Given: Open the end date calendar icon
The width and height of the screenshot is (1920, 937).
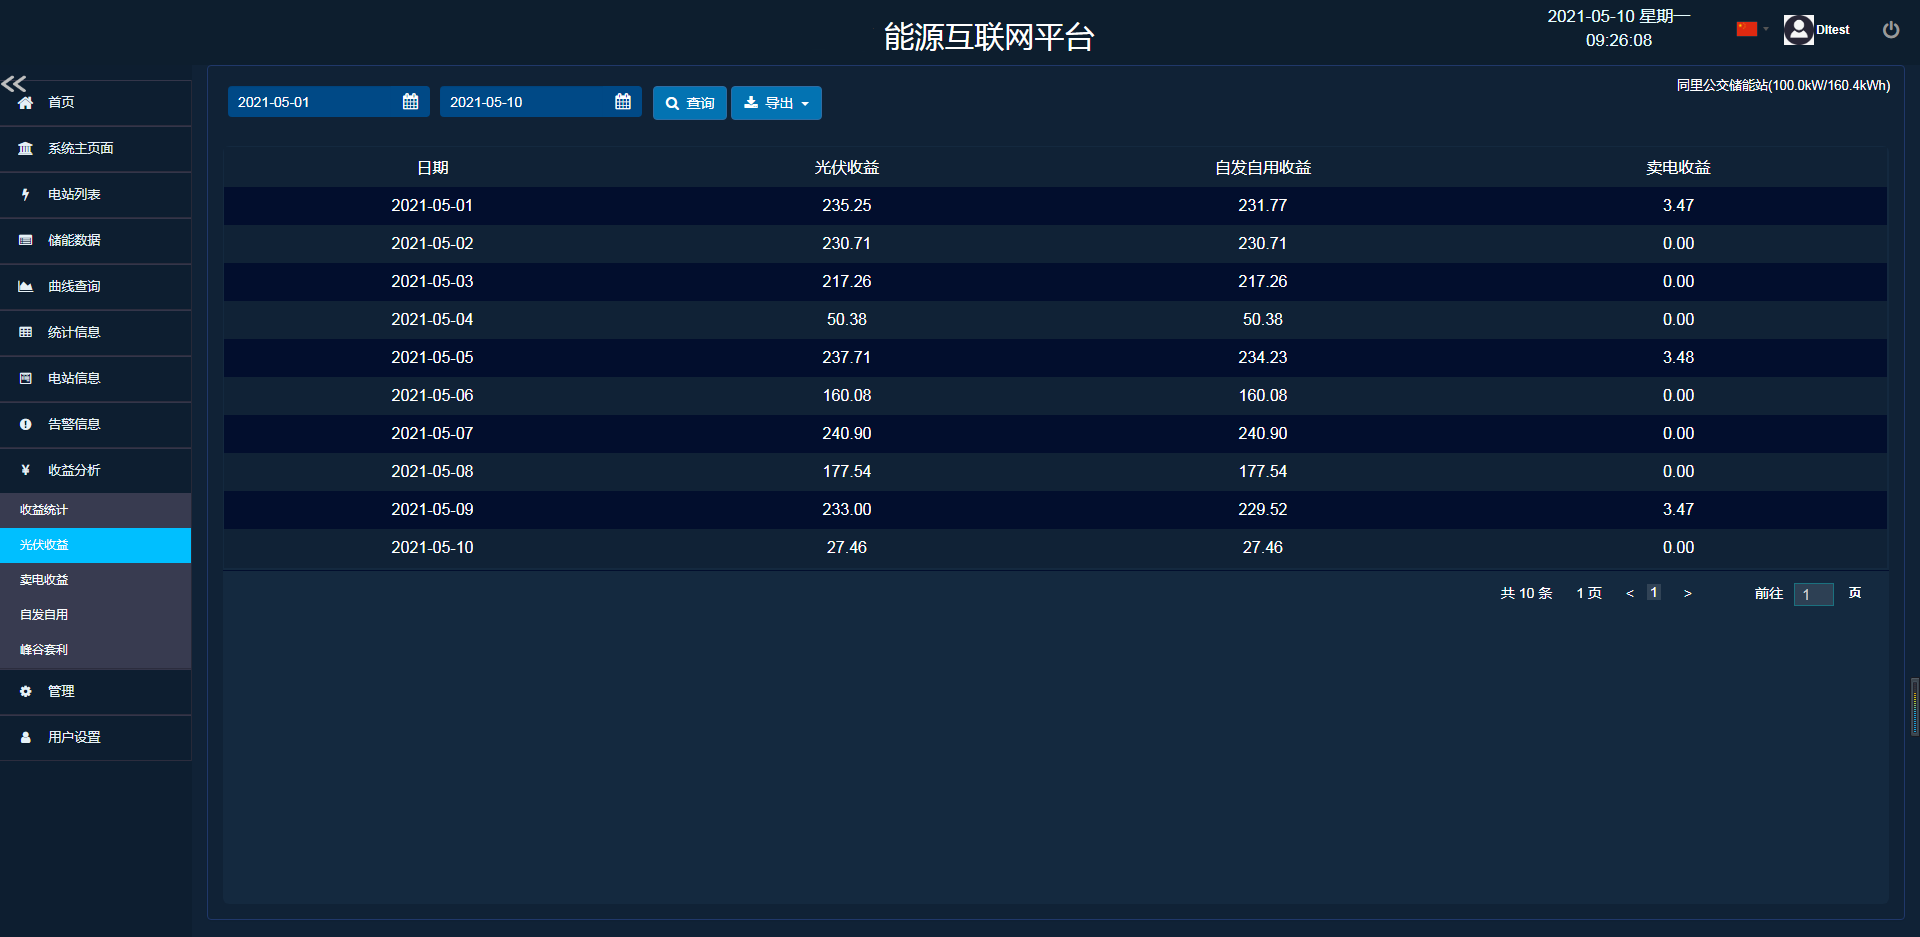Looking at the screenshot, I should coord(622,102).
